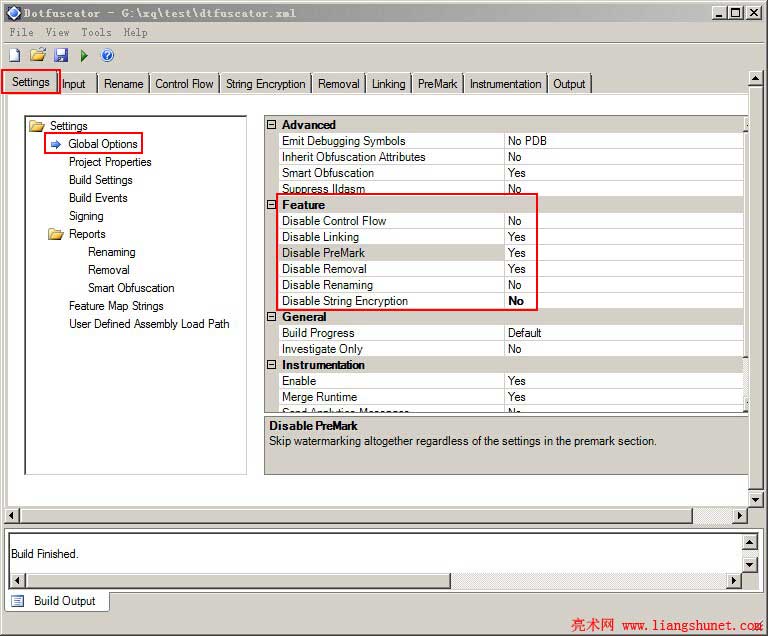The image size is (768, 636).
Task: Click the Settings root folder icon
Action: 37,126
